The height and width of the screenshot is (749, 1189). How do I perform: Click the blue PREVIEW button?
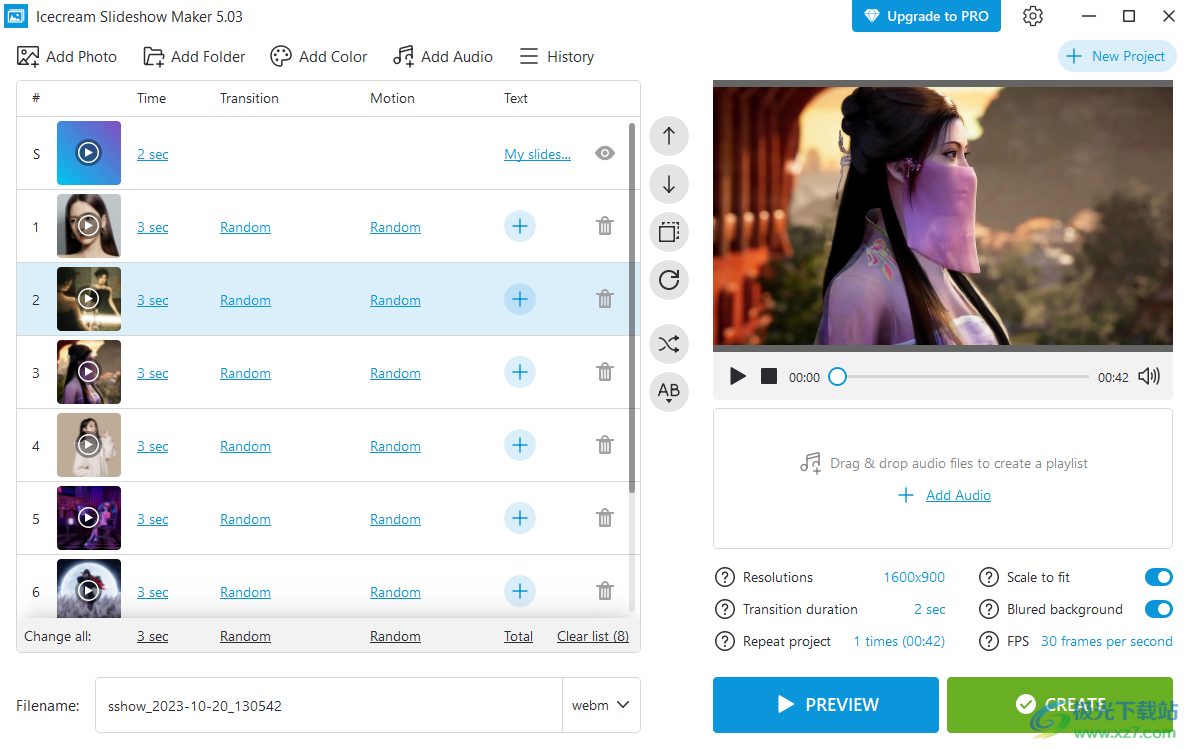coord(825,704)
